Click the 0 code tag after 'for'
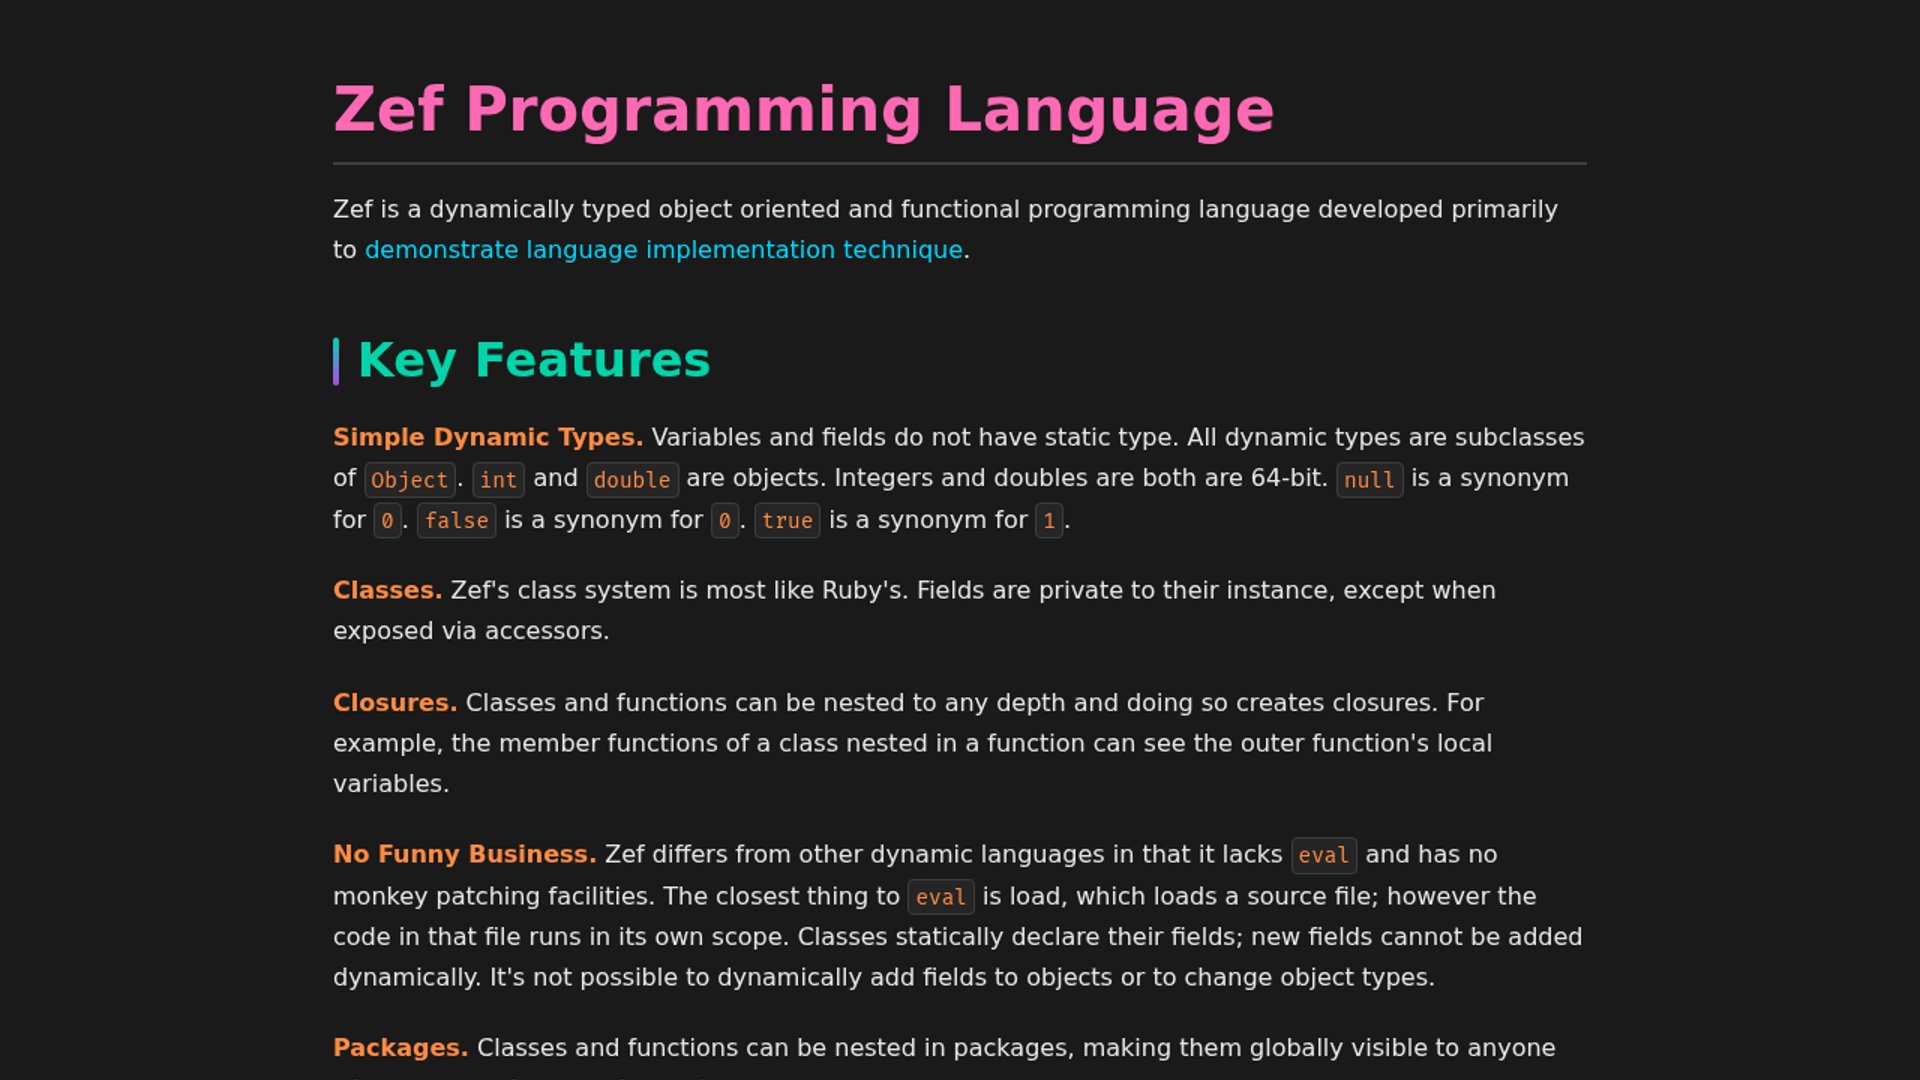Image resolution: width=1920 pixels, height=1080 pixels. (387, 521)
